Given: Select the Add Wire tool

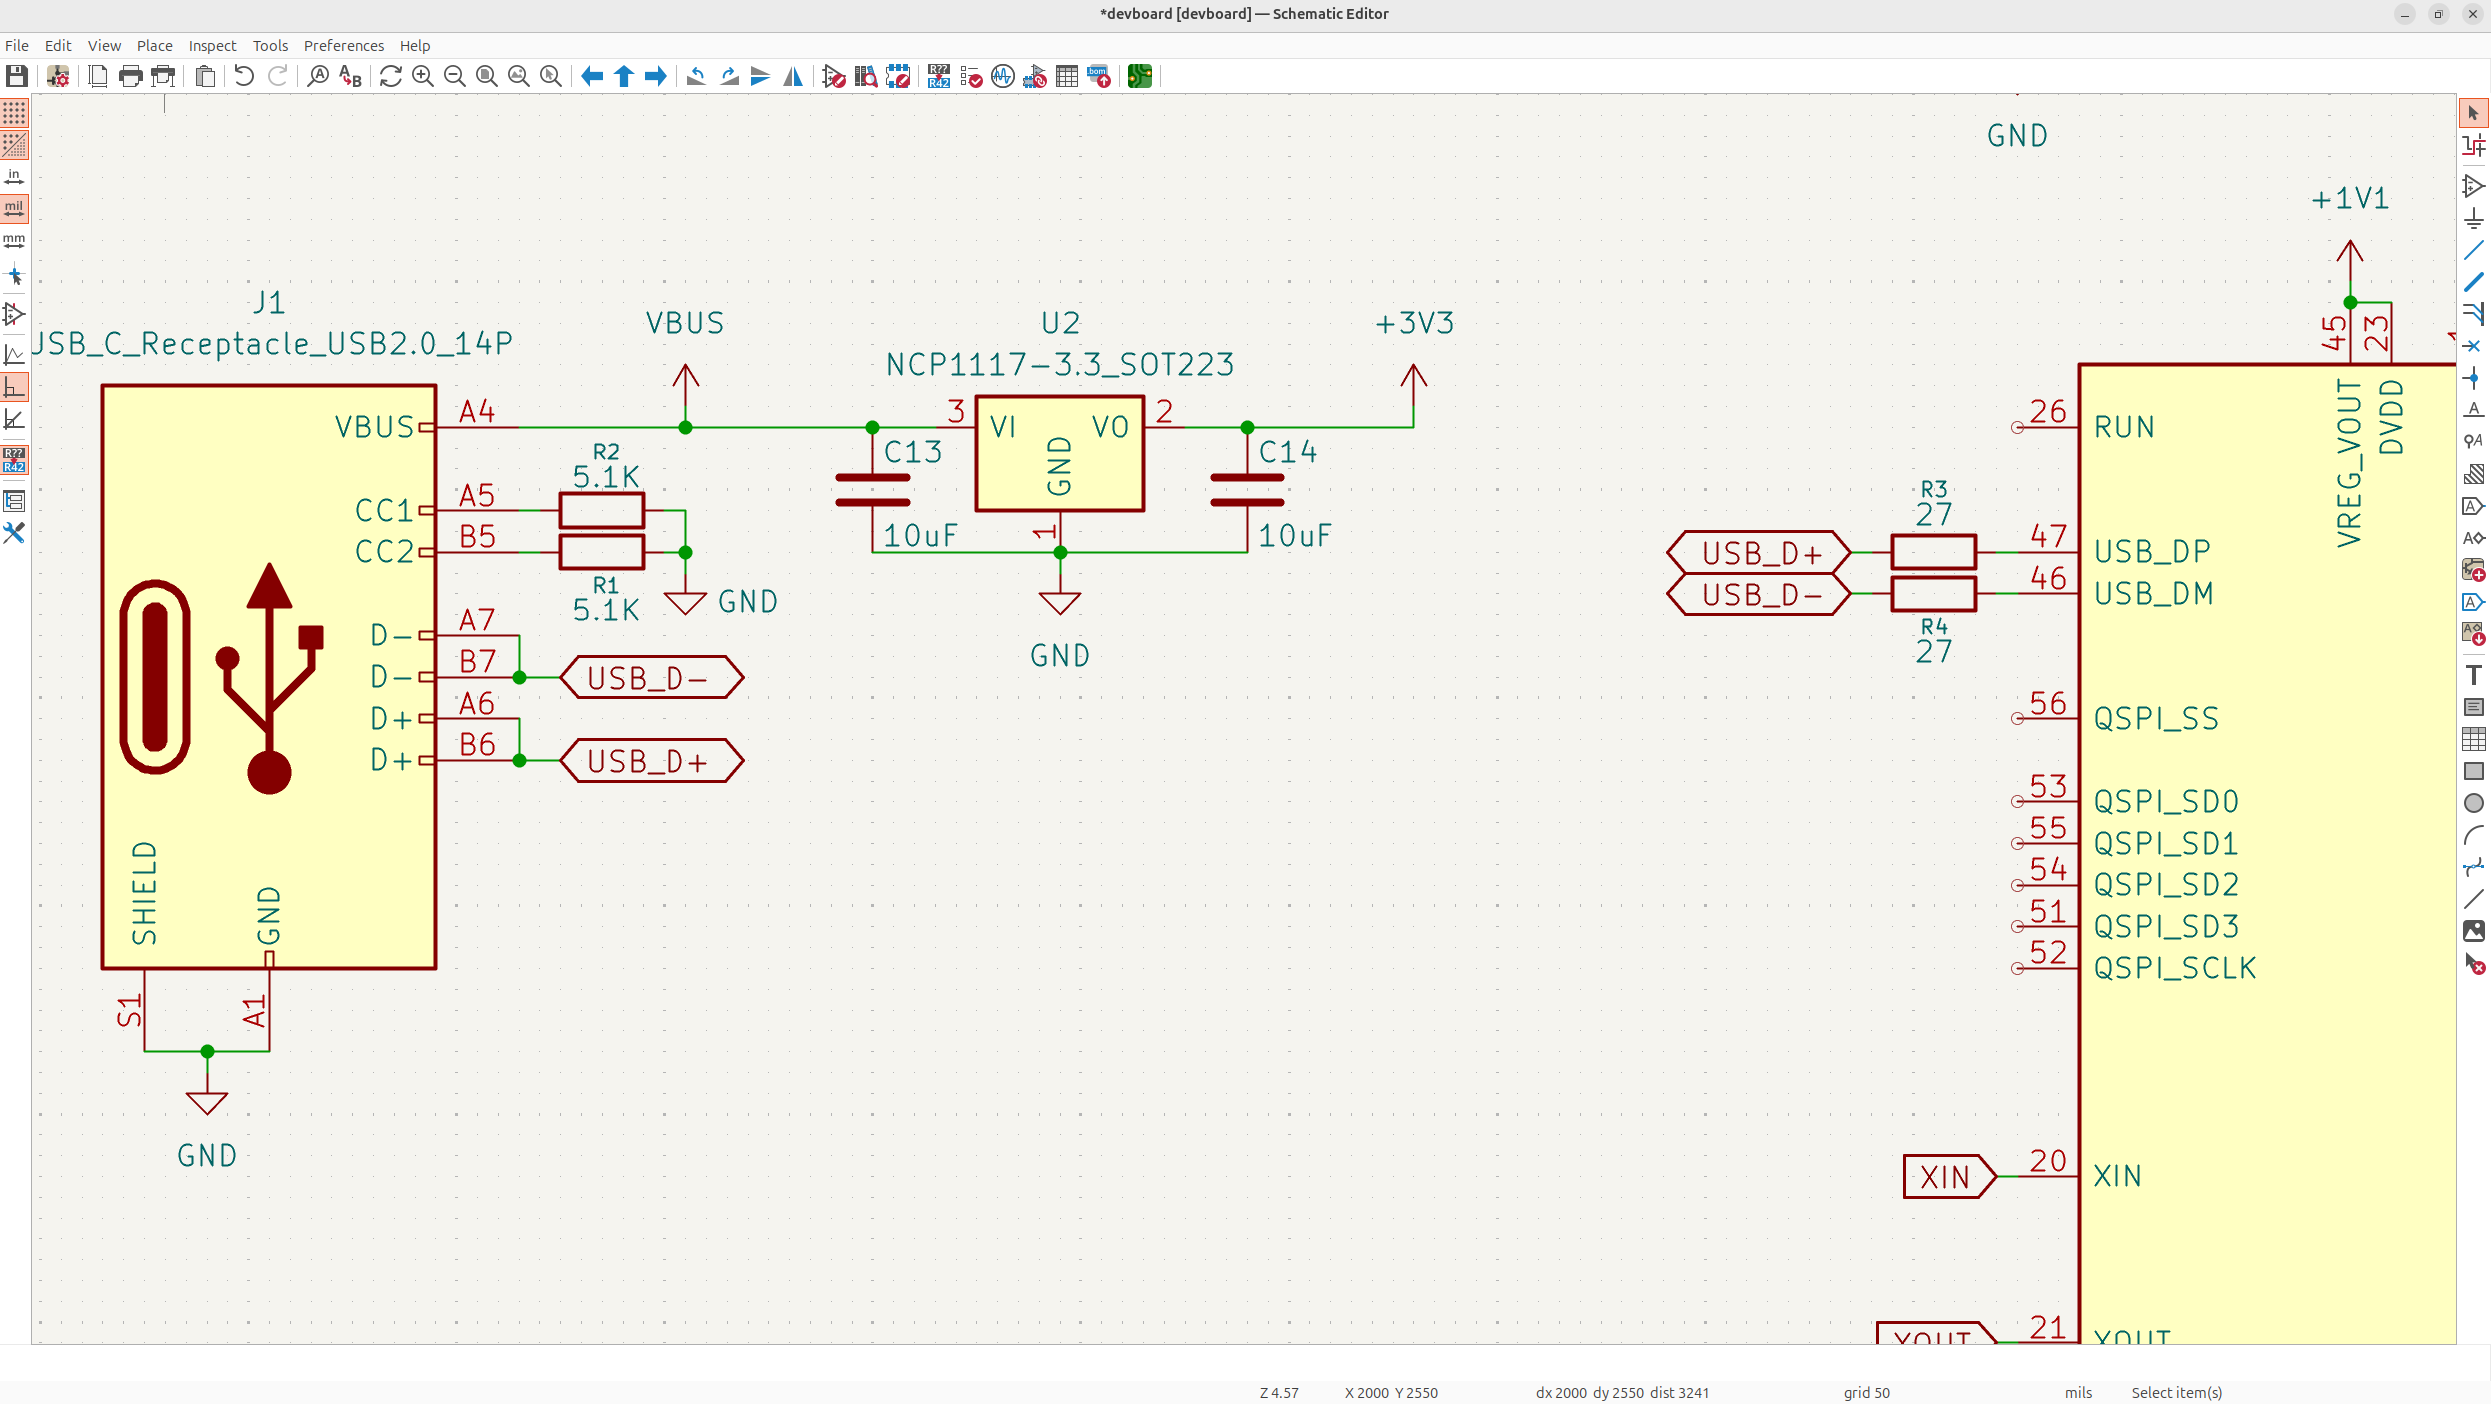Looking at the screenshot, I should (x=2473, y=250).
